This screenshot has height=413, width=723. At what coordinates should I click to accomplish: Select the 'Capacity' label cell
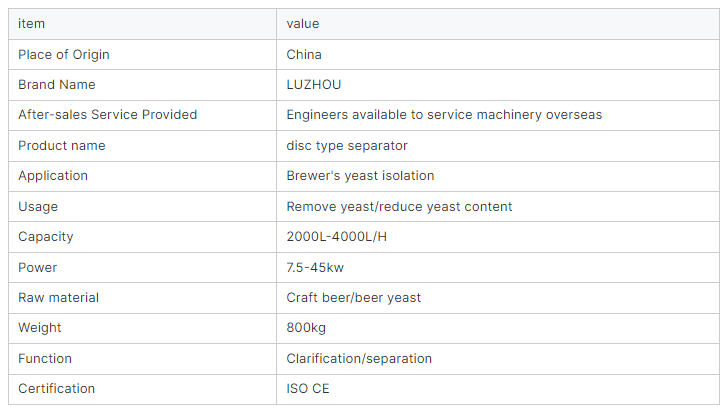point(45,237)
